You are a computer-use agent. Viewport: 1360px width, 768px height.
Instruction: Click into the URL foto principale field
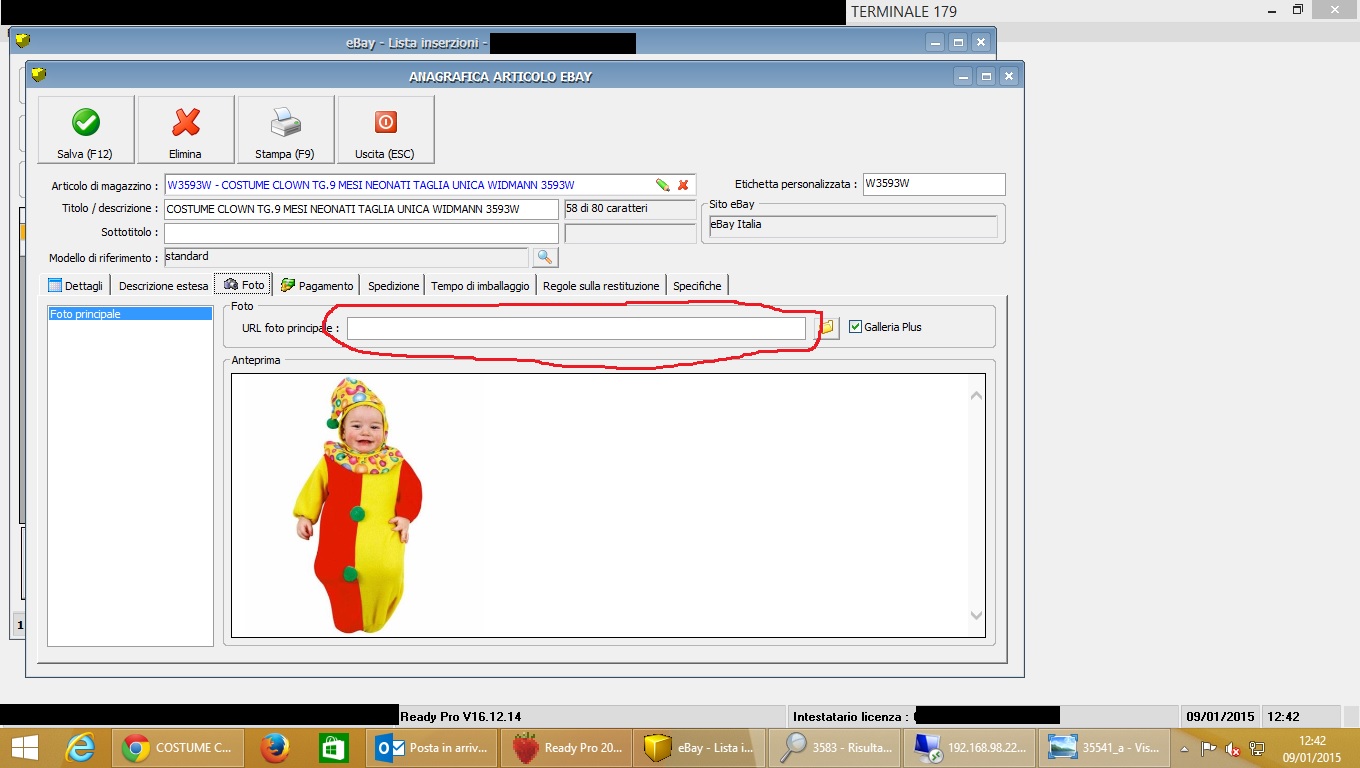[576, 328]
